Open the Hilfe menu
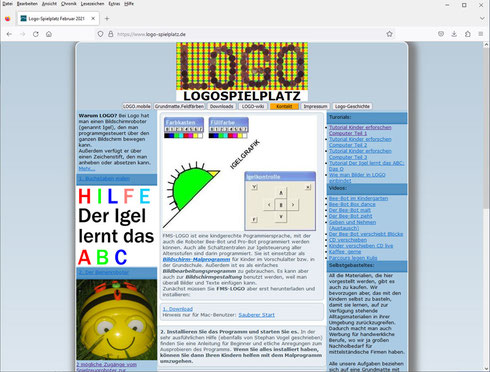The image size is (490, 372). 129,4
